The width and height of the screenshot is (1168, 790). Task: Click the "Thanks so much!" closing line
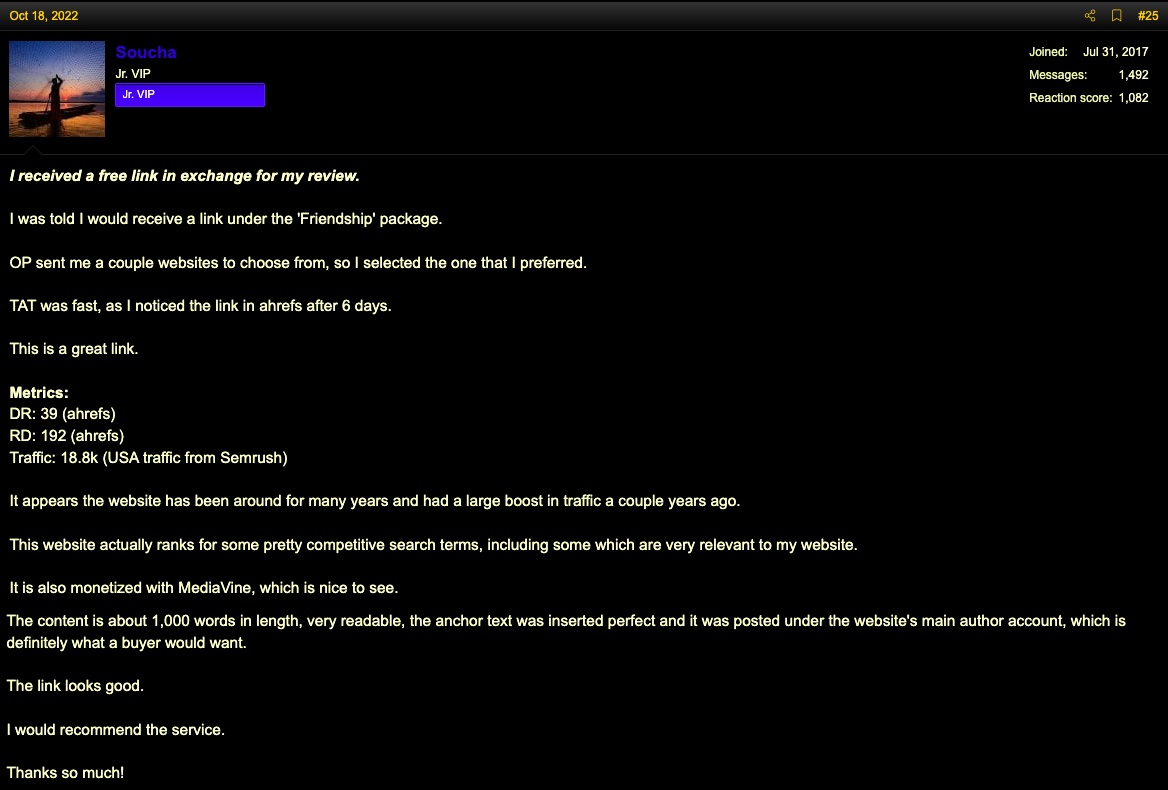(x=66, y=773)
